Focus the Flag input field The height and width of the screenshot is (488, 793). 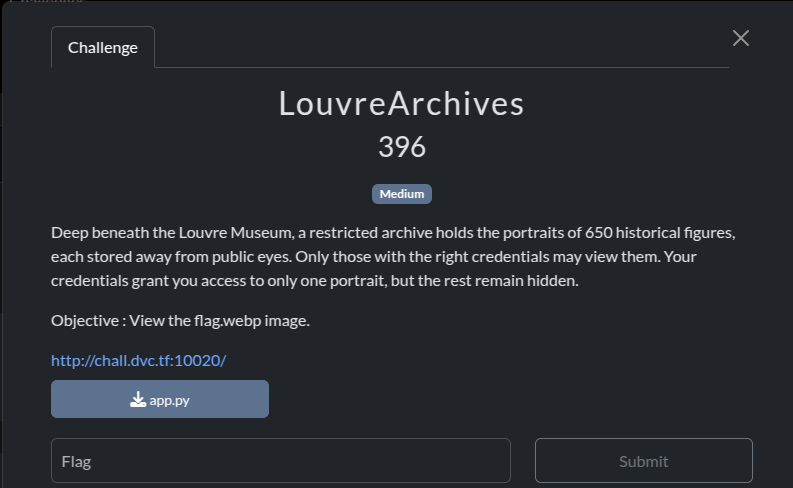coord(281,460)
